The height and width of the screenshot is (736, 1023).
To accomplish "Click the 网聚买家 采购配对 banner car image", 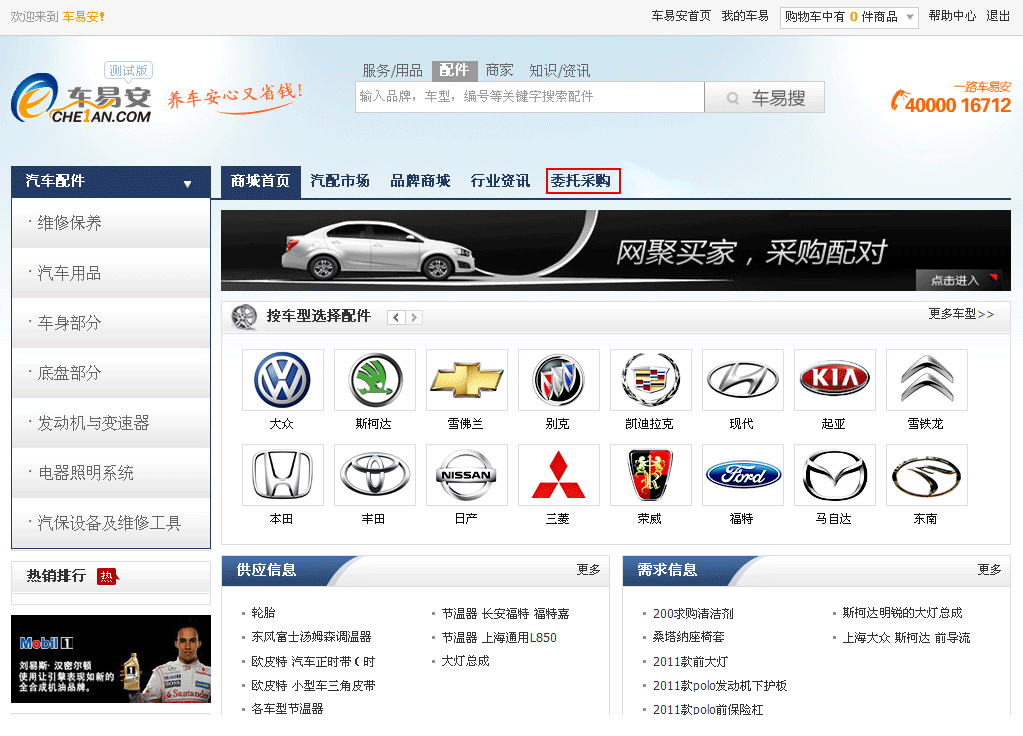I will click(616, 251).
